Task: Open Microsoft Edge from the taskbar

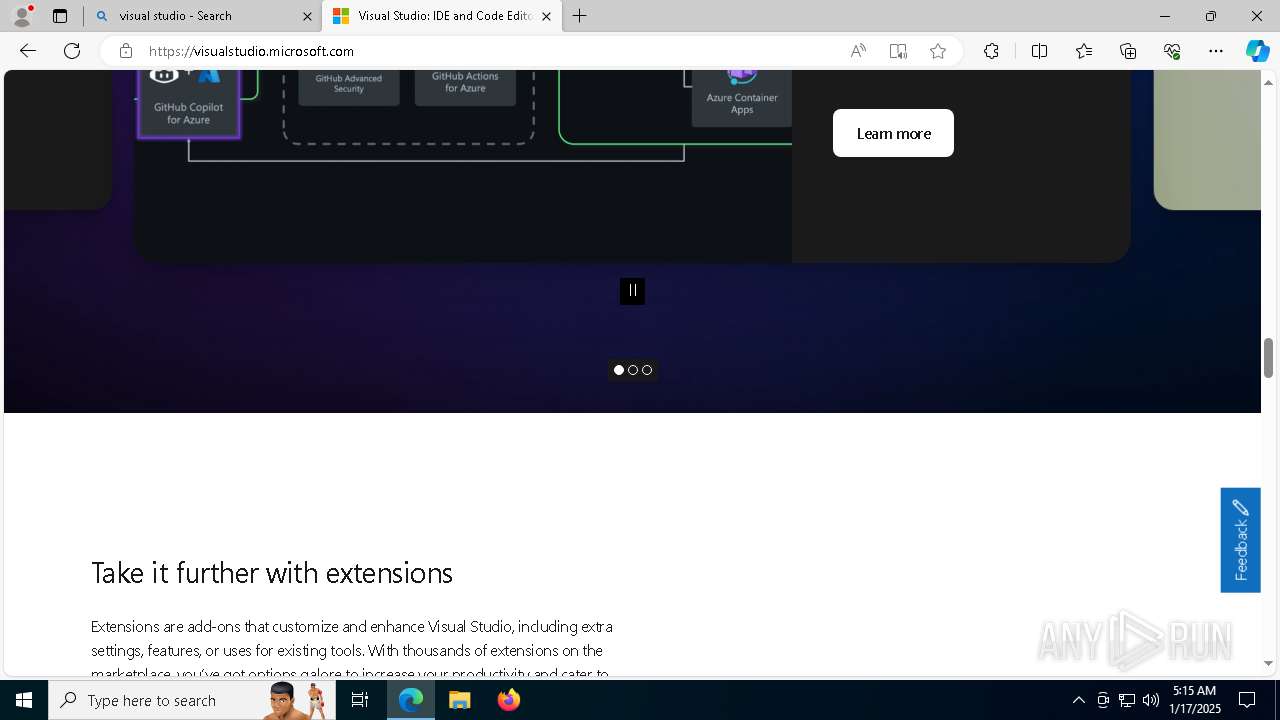Action: (411, 700)
